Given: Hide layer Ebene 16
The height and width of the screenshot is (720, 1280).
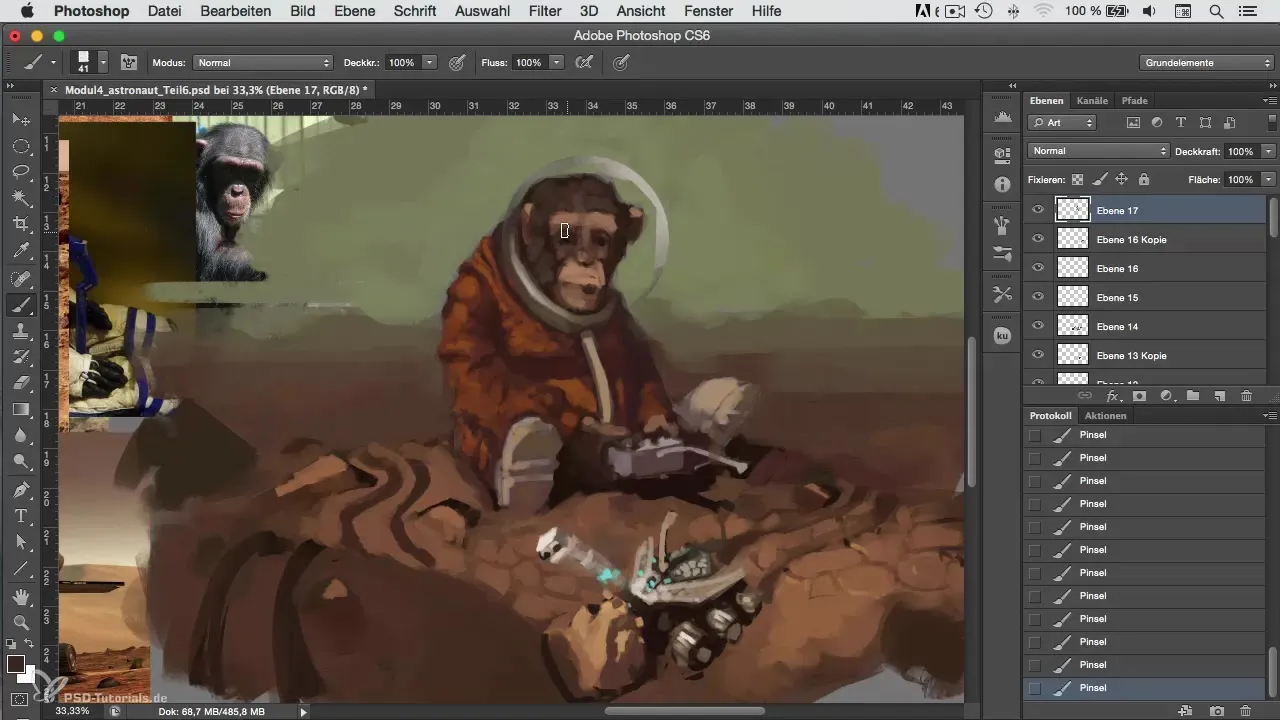Looking at the screenshot, I should coord(1038,268).
